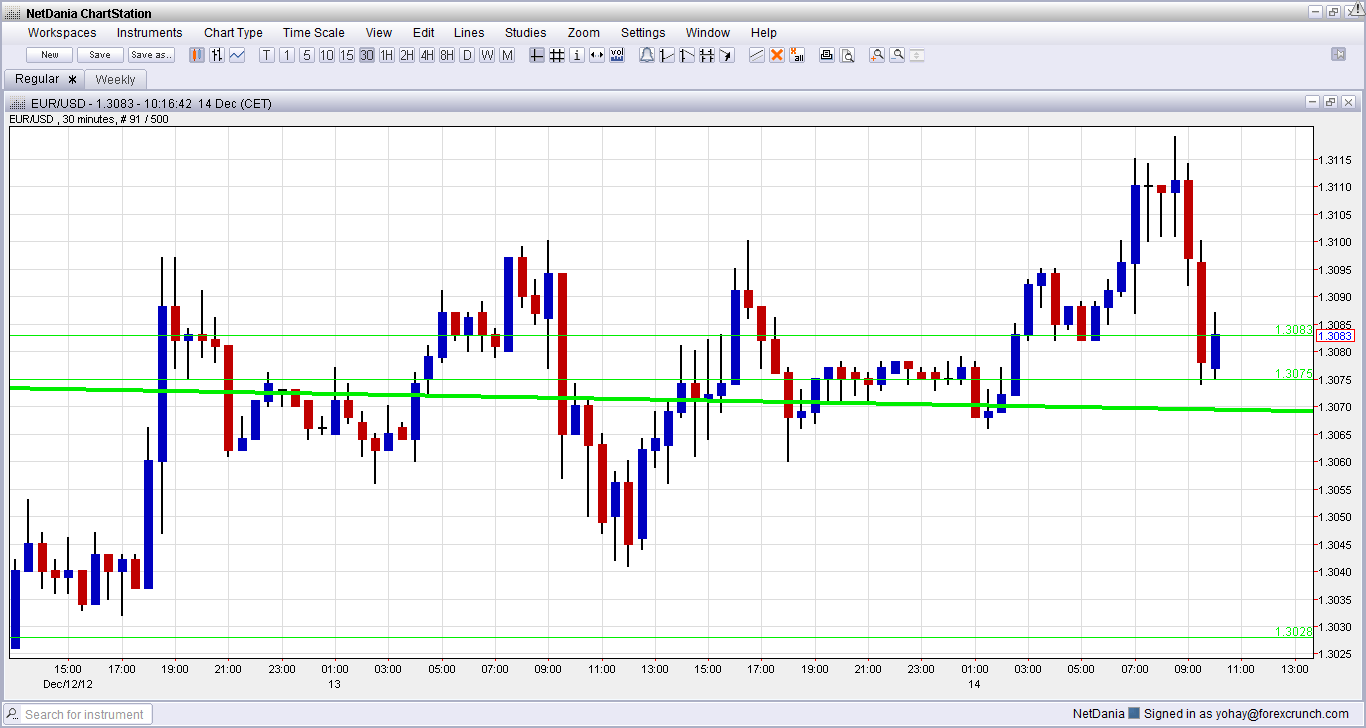The height and width of the screenshot is (728, 1366).
Task: Print the chart using the printer icon
Action: [827, 55]
